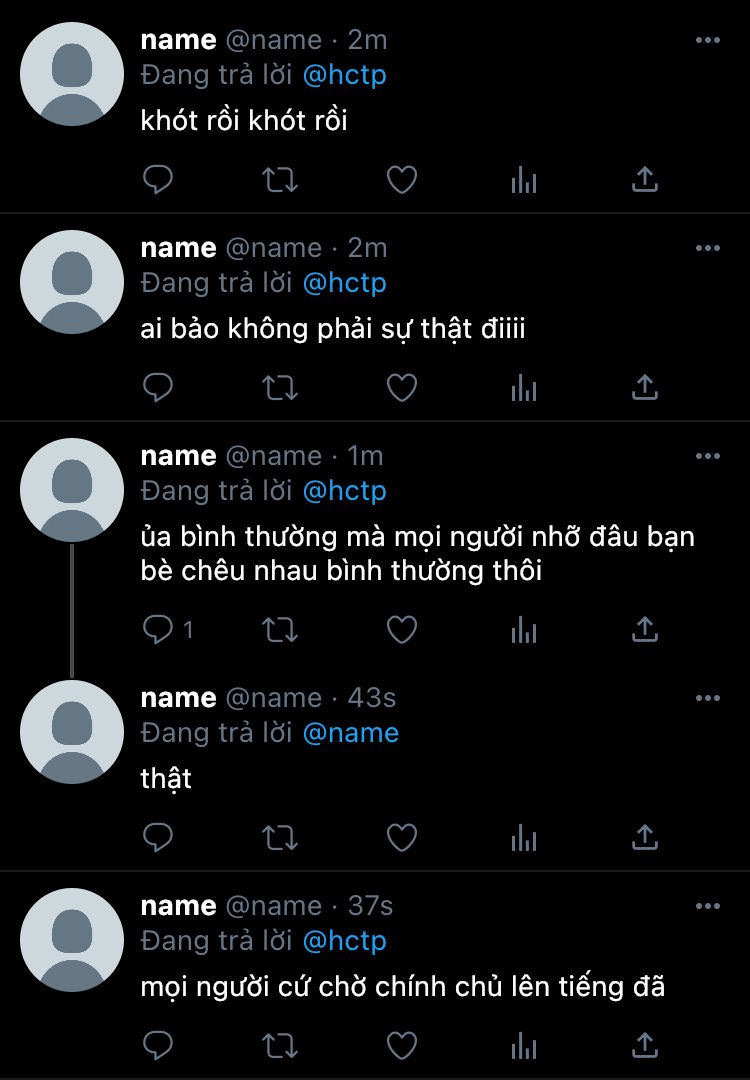Share the 'ủa bình thường mà' tweet

(645, 630)
